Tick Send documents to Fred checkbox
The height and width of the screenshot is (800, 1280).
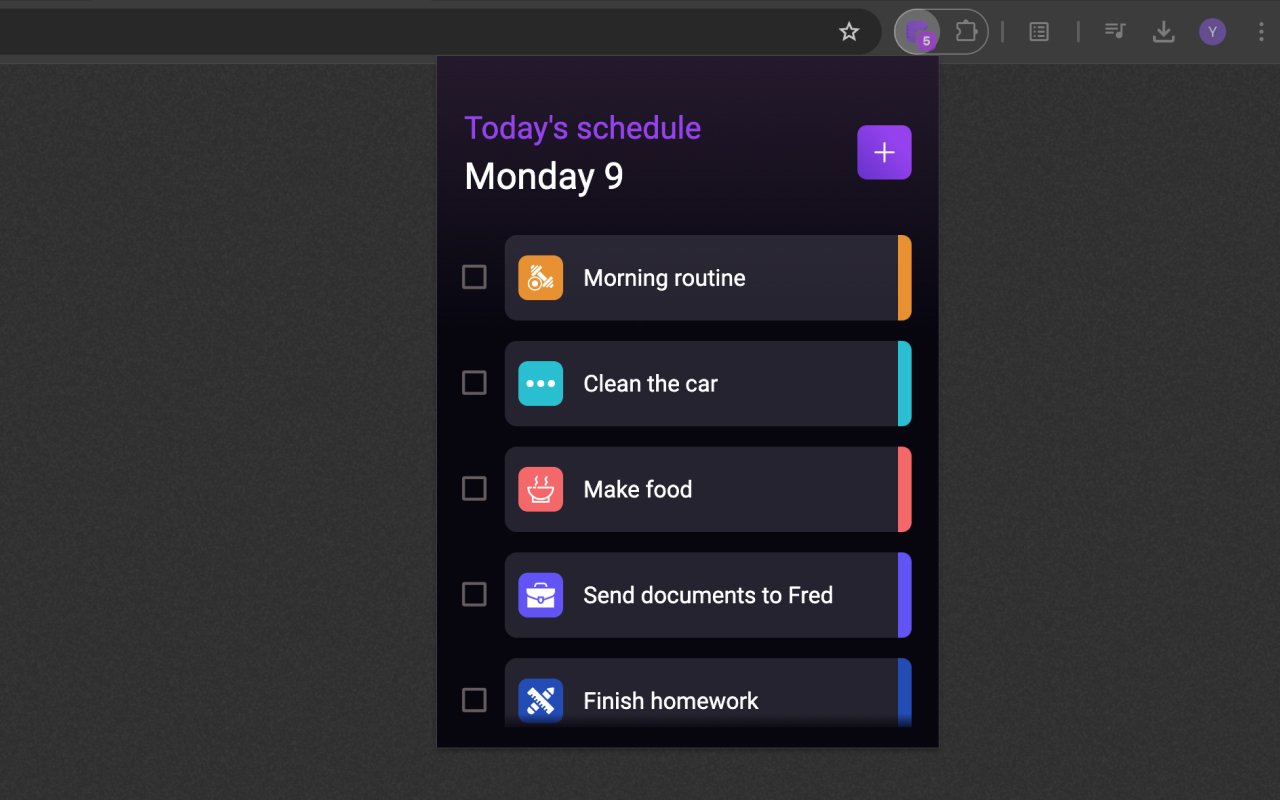[x=474, y=595]
